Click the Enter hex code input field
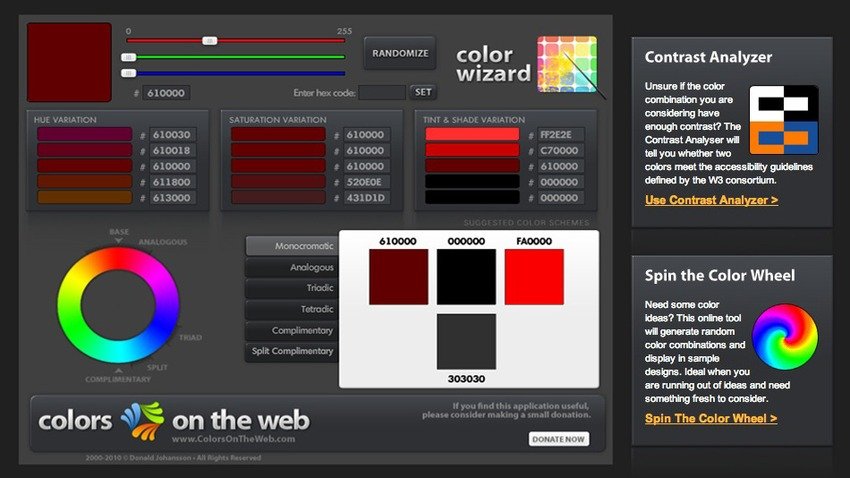 click(382, 93)
